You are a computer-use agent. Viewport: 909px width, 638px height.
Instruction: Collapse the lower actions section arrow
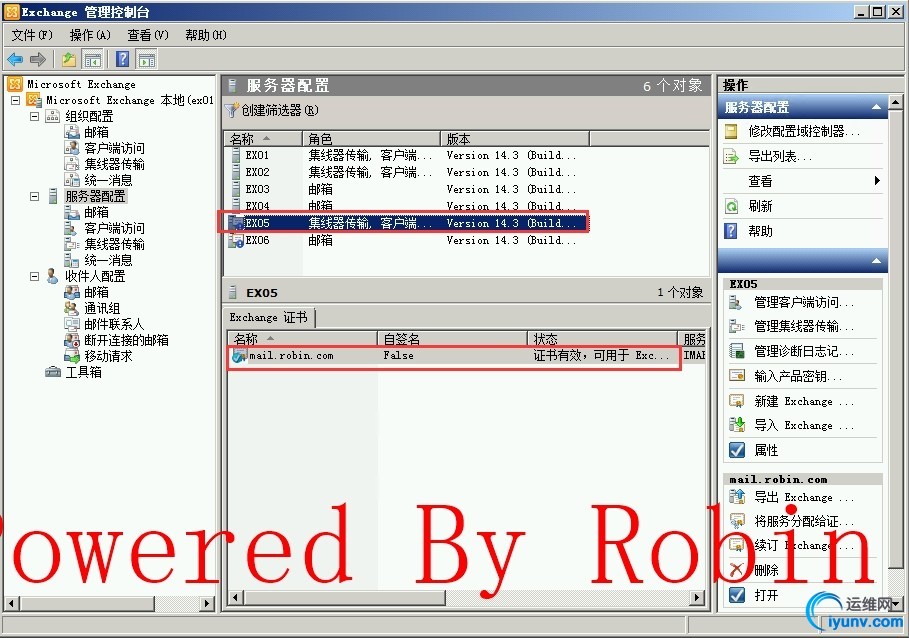876,261
